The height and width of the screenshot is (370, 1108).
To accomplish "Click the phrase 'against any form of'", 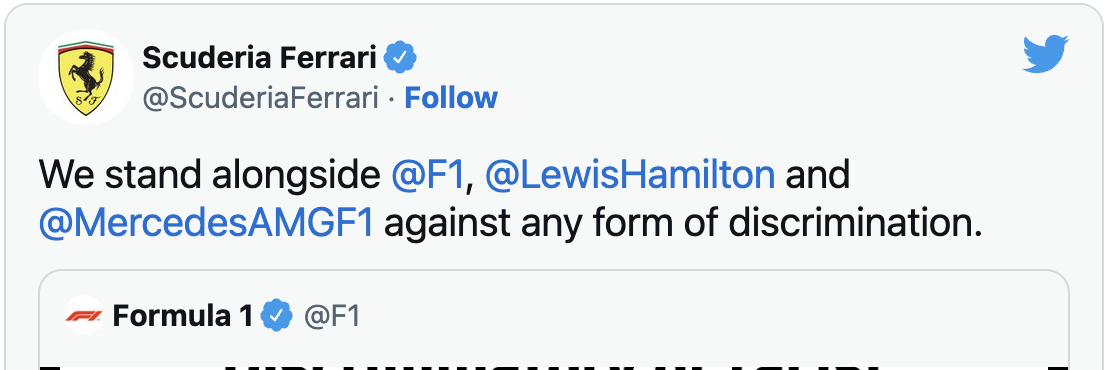I will click(x=552, y=224).
